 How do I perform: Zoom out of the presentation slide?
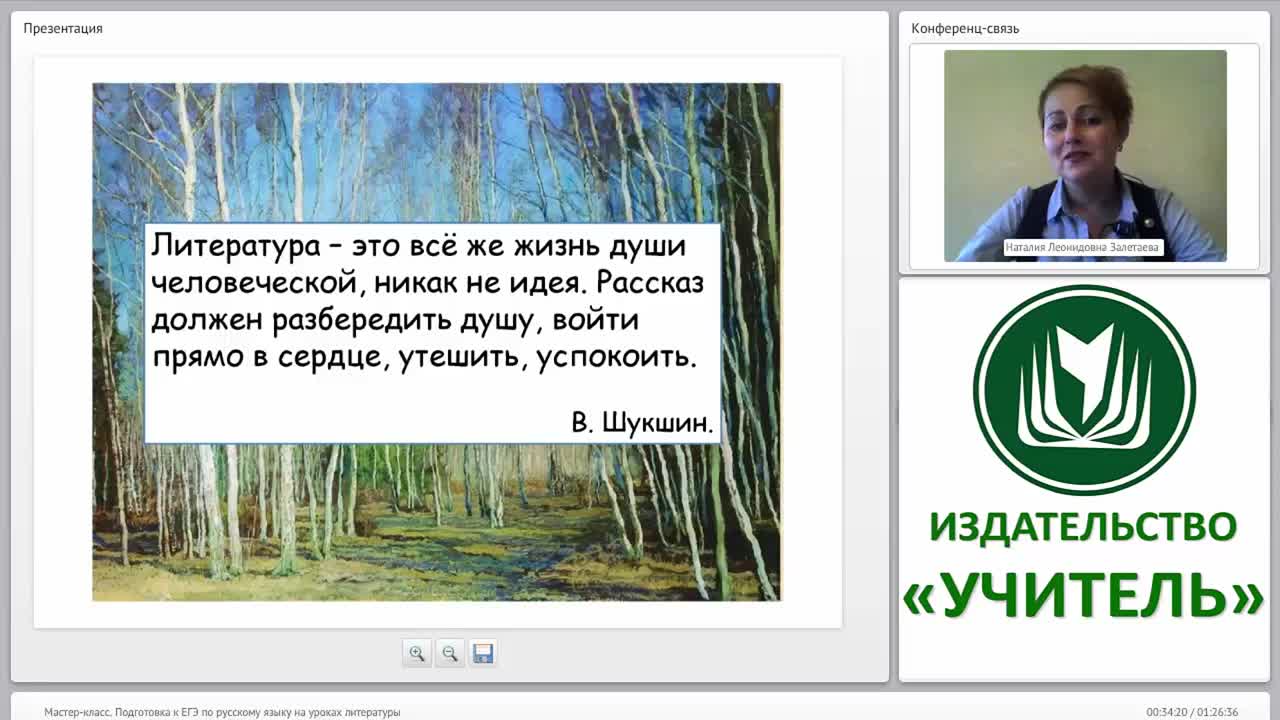[x=450, y=653]
